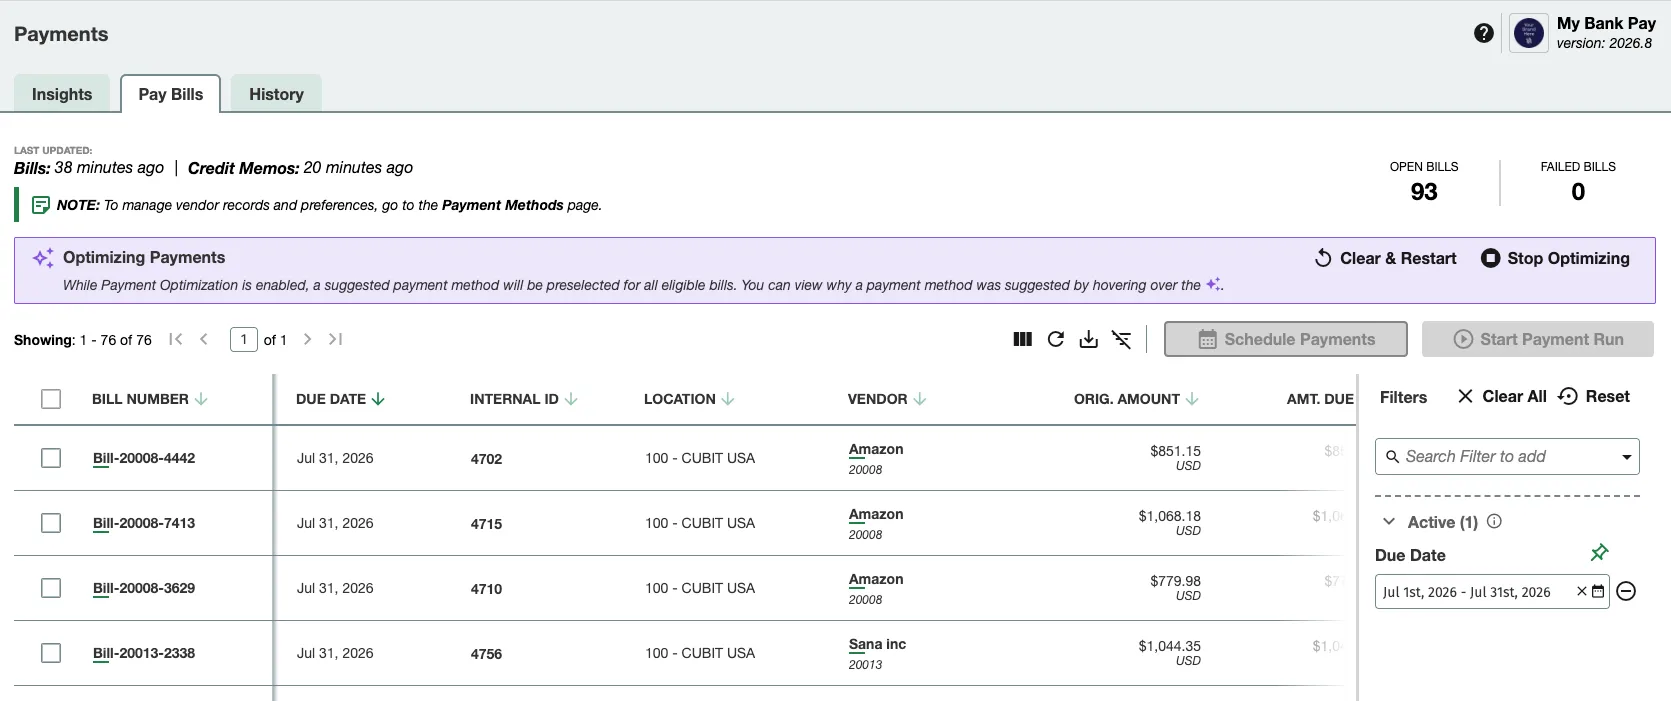Click the pin icon for Due Date filter
This screenshot has width=1671, height=701.
pos(1599,552)
